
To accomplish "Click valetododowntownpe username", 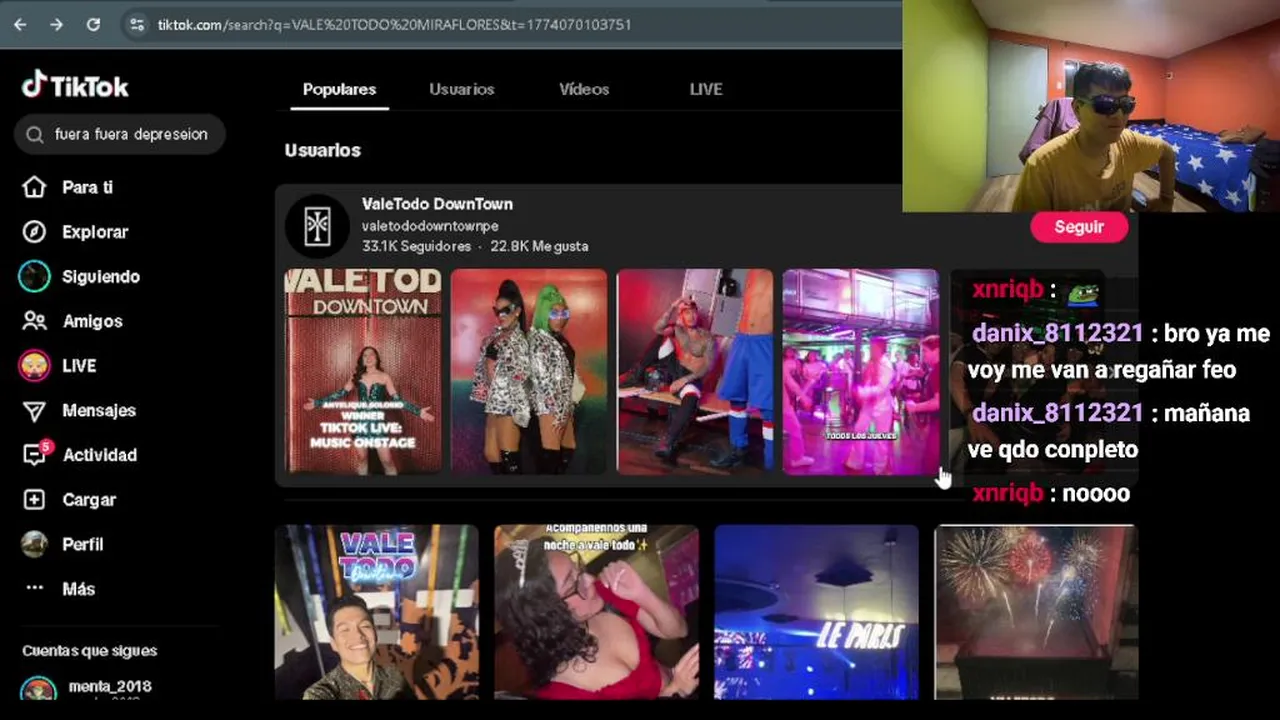I will click(430, 226).
